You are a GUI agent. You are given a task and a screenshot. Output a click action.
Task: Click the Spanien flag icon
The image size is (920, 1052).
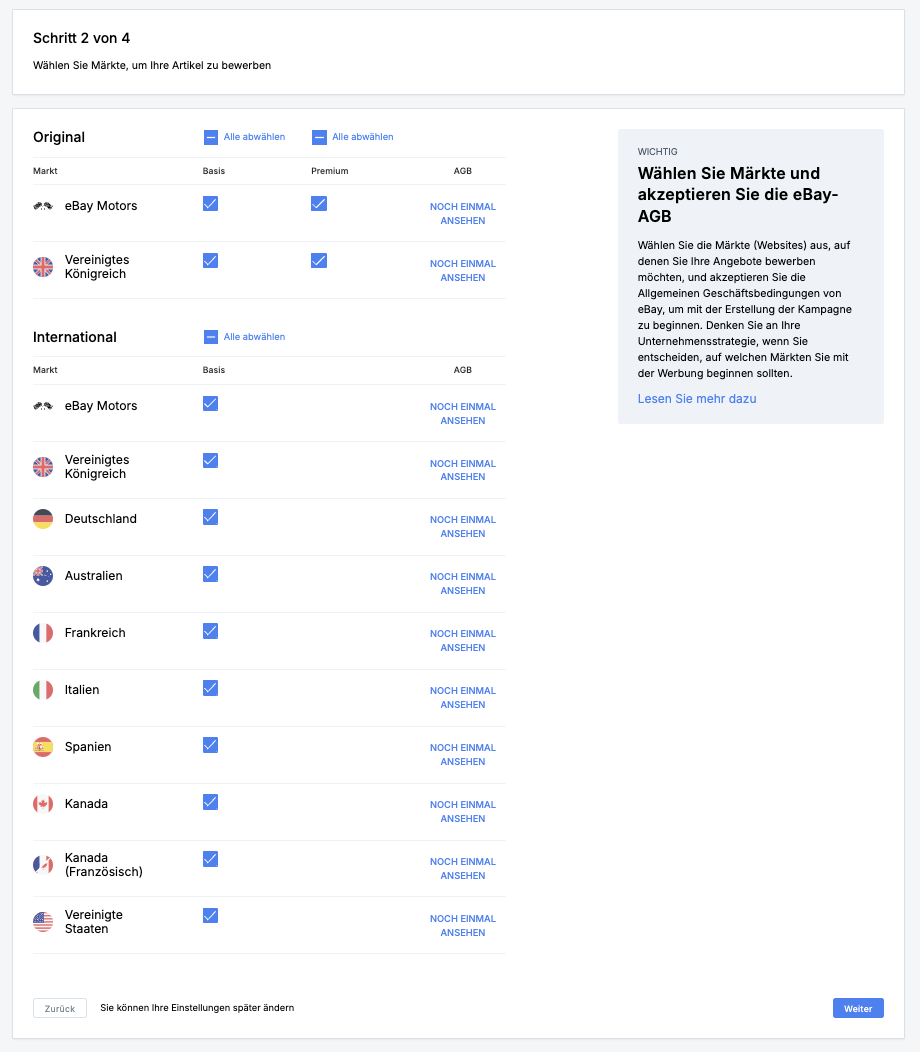(x=43, y=747)
